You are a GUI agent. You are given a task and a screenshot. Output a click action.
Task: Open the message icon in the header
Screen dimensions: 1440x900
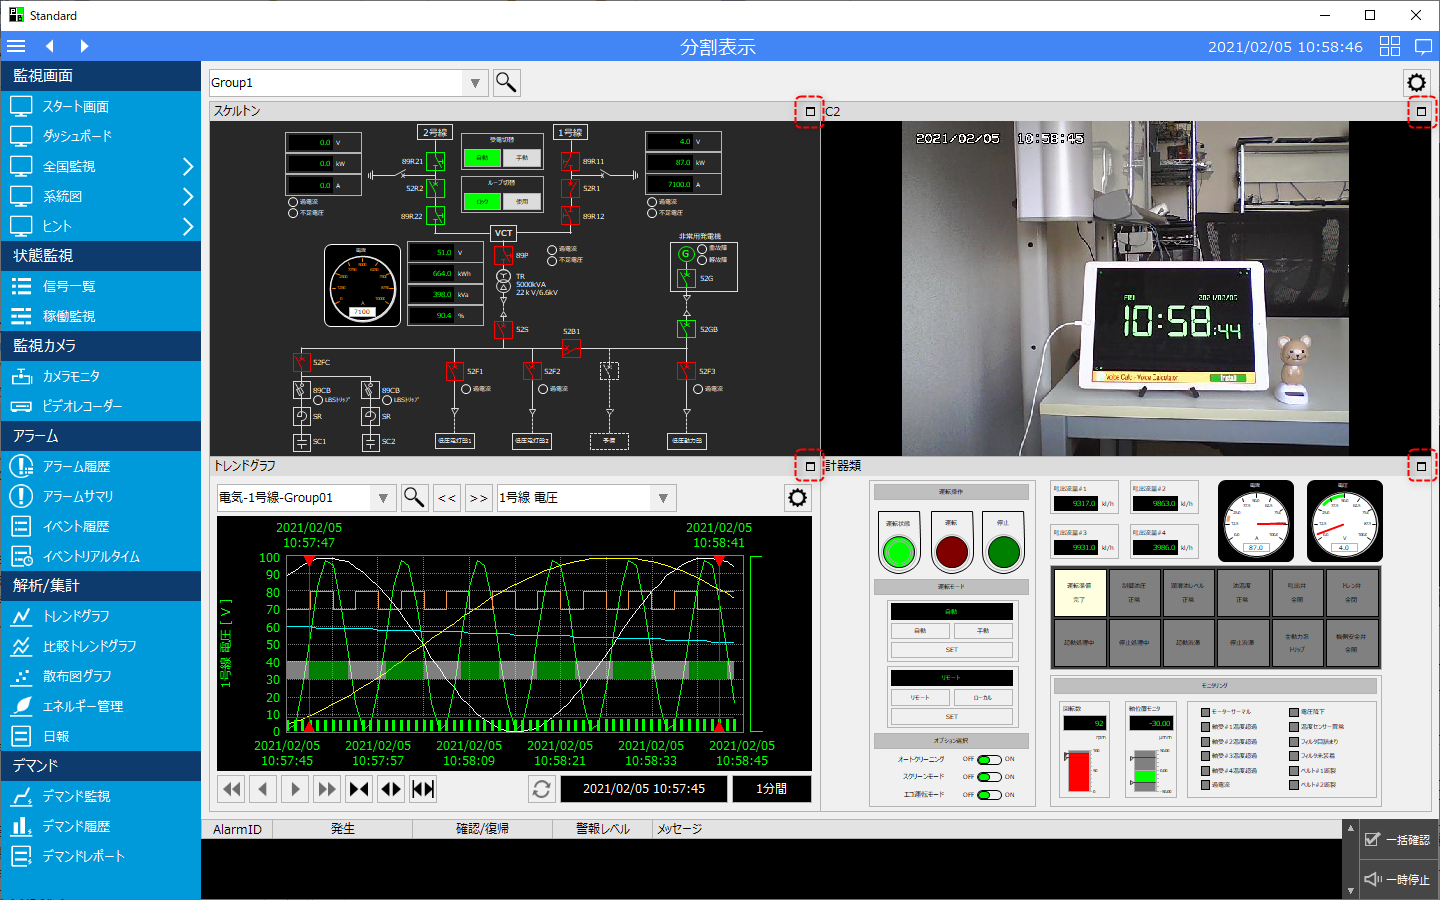click(1423, 46)
